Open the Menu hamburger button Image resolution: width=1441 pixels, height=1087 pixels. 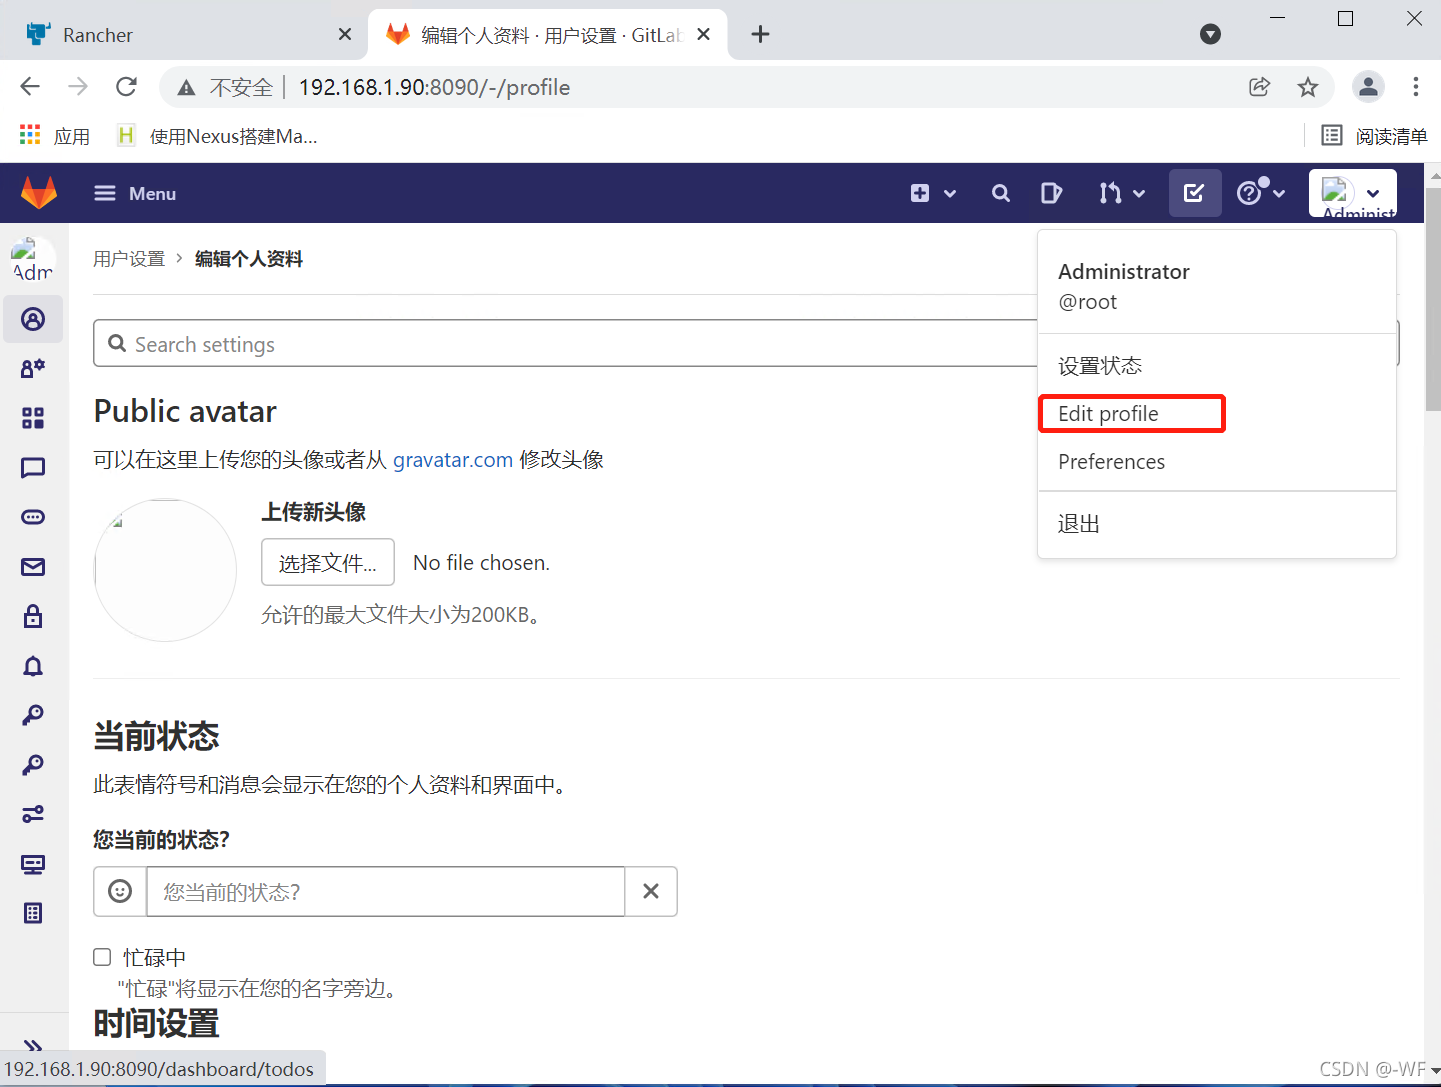point(135,193)
